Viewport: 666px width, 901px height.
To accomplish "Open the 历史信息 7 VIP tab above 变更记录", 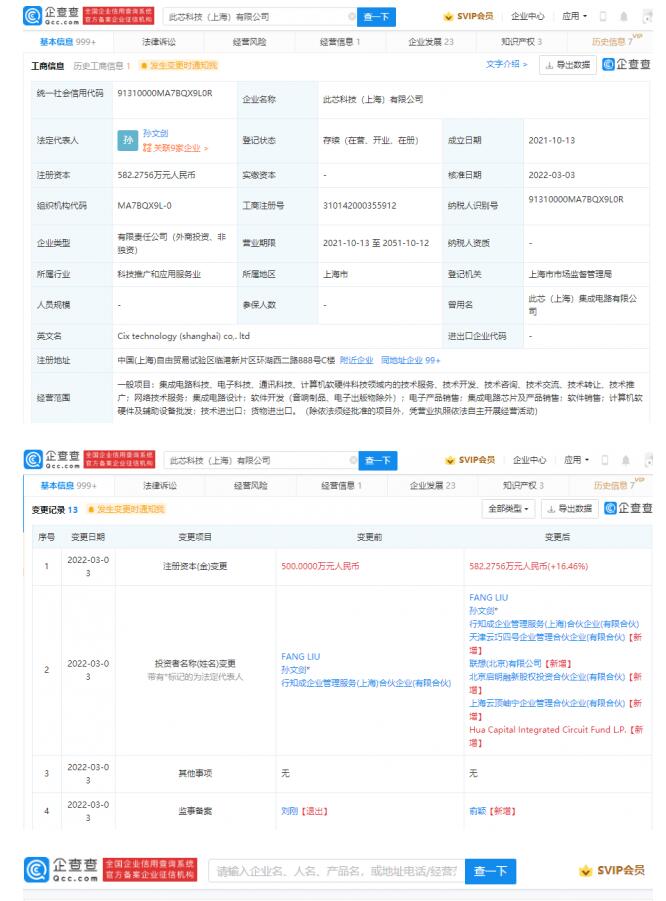I will 618,484.
